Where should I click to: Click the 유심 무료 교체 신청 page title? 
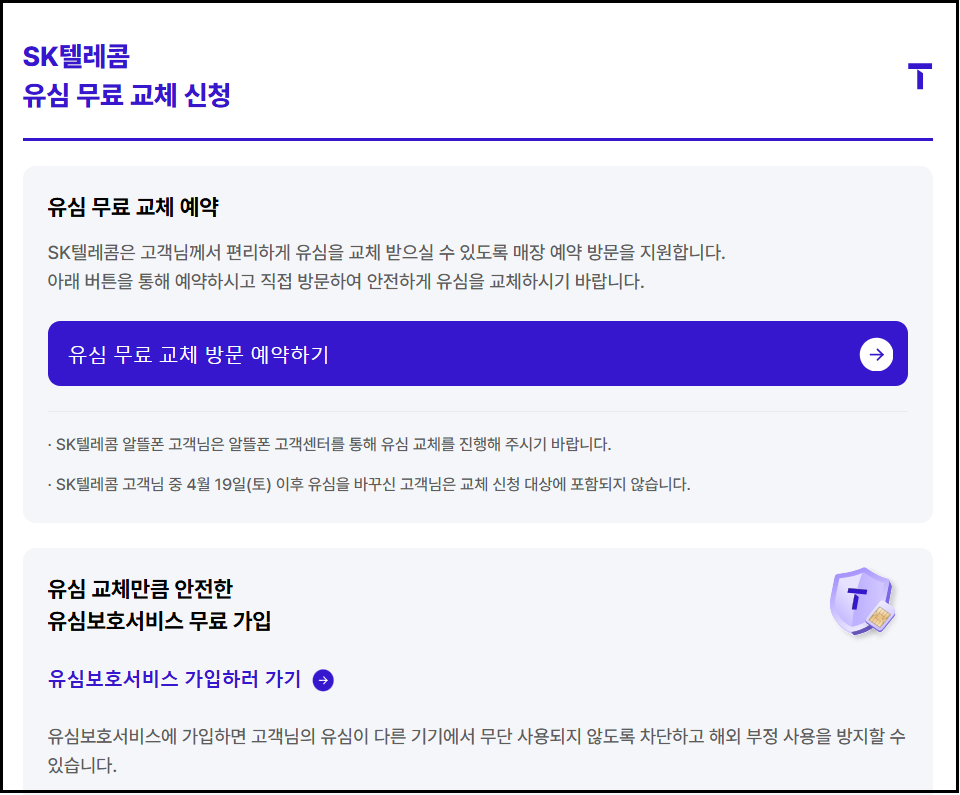click(127, 95)
